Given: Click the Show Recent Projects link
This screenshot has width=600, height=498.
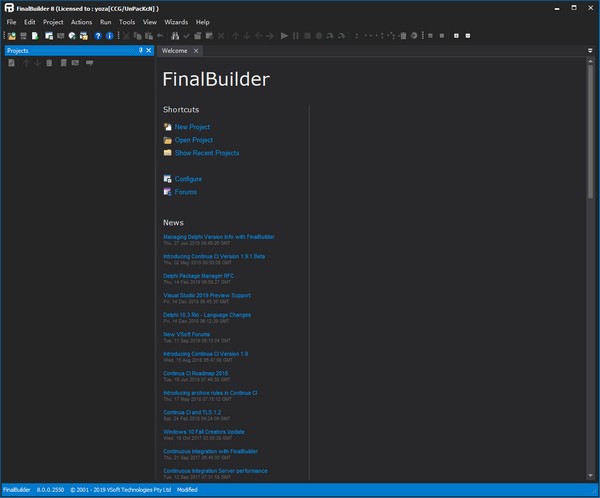Looking at the screenshot, I should point(207,153).
